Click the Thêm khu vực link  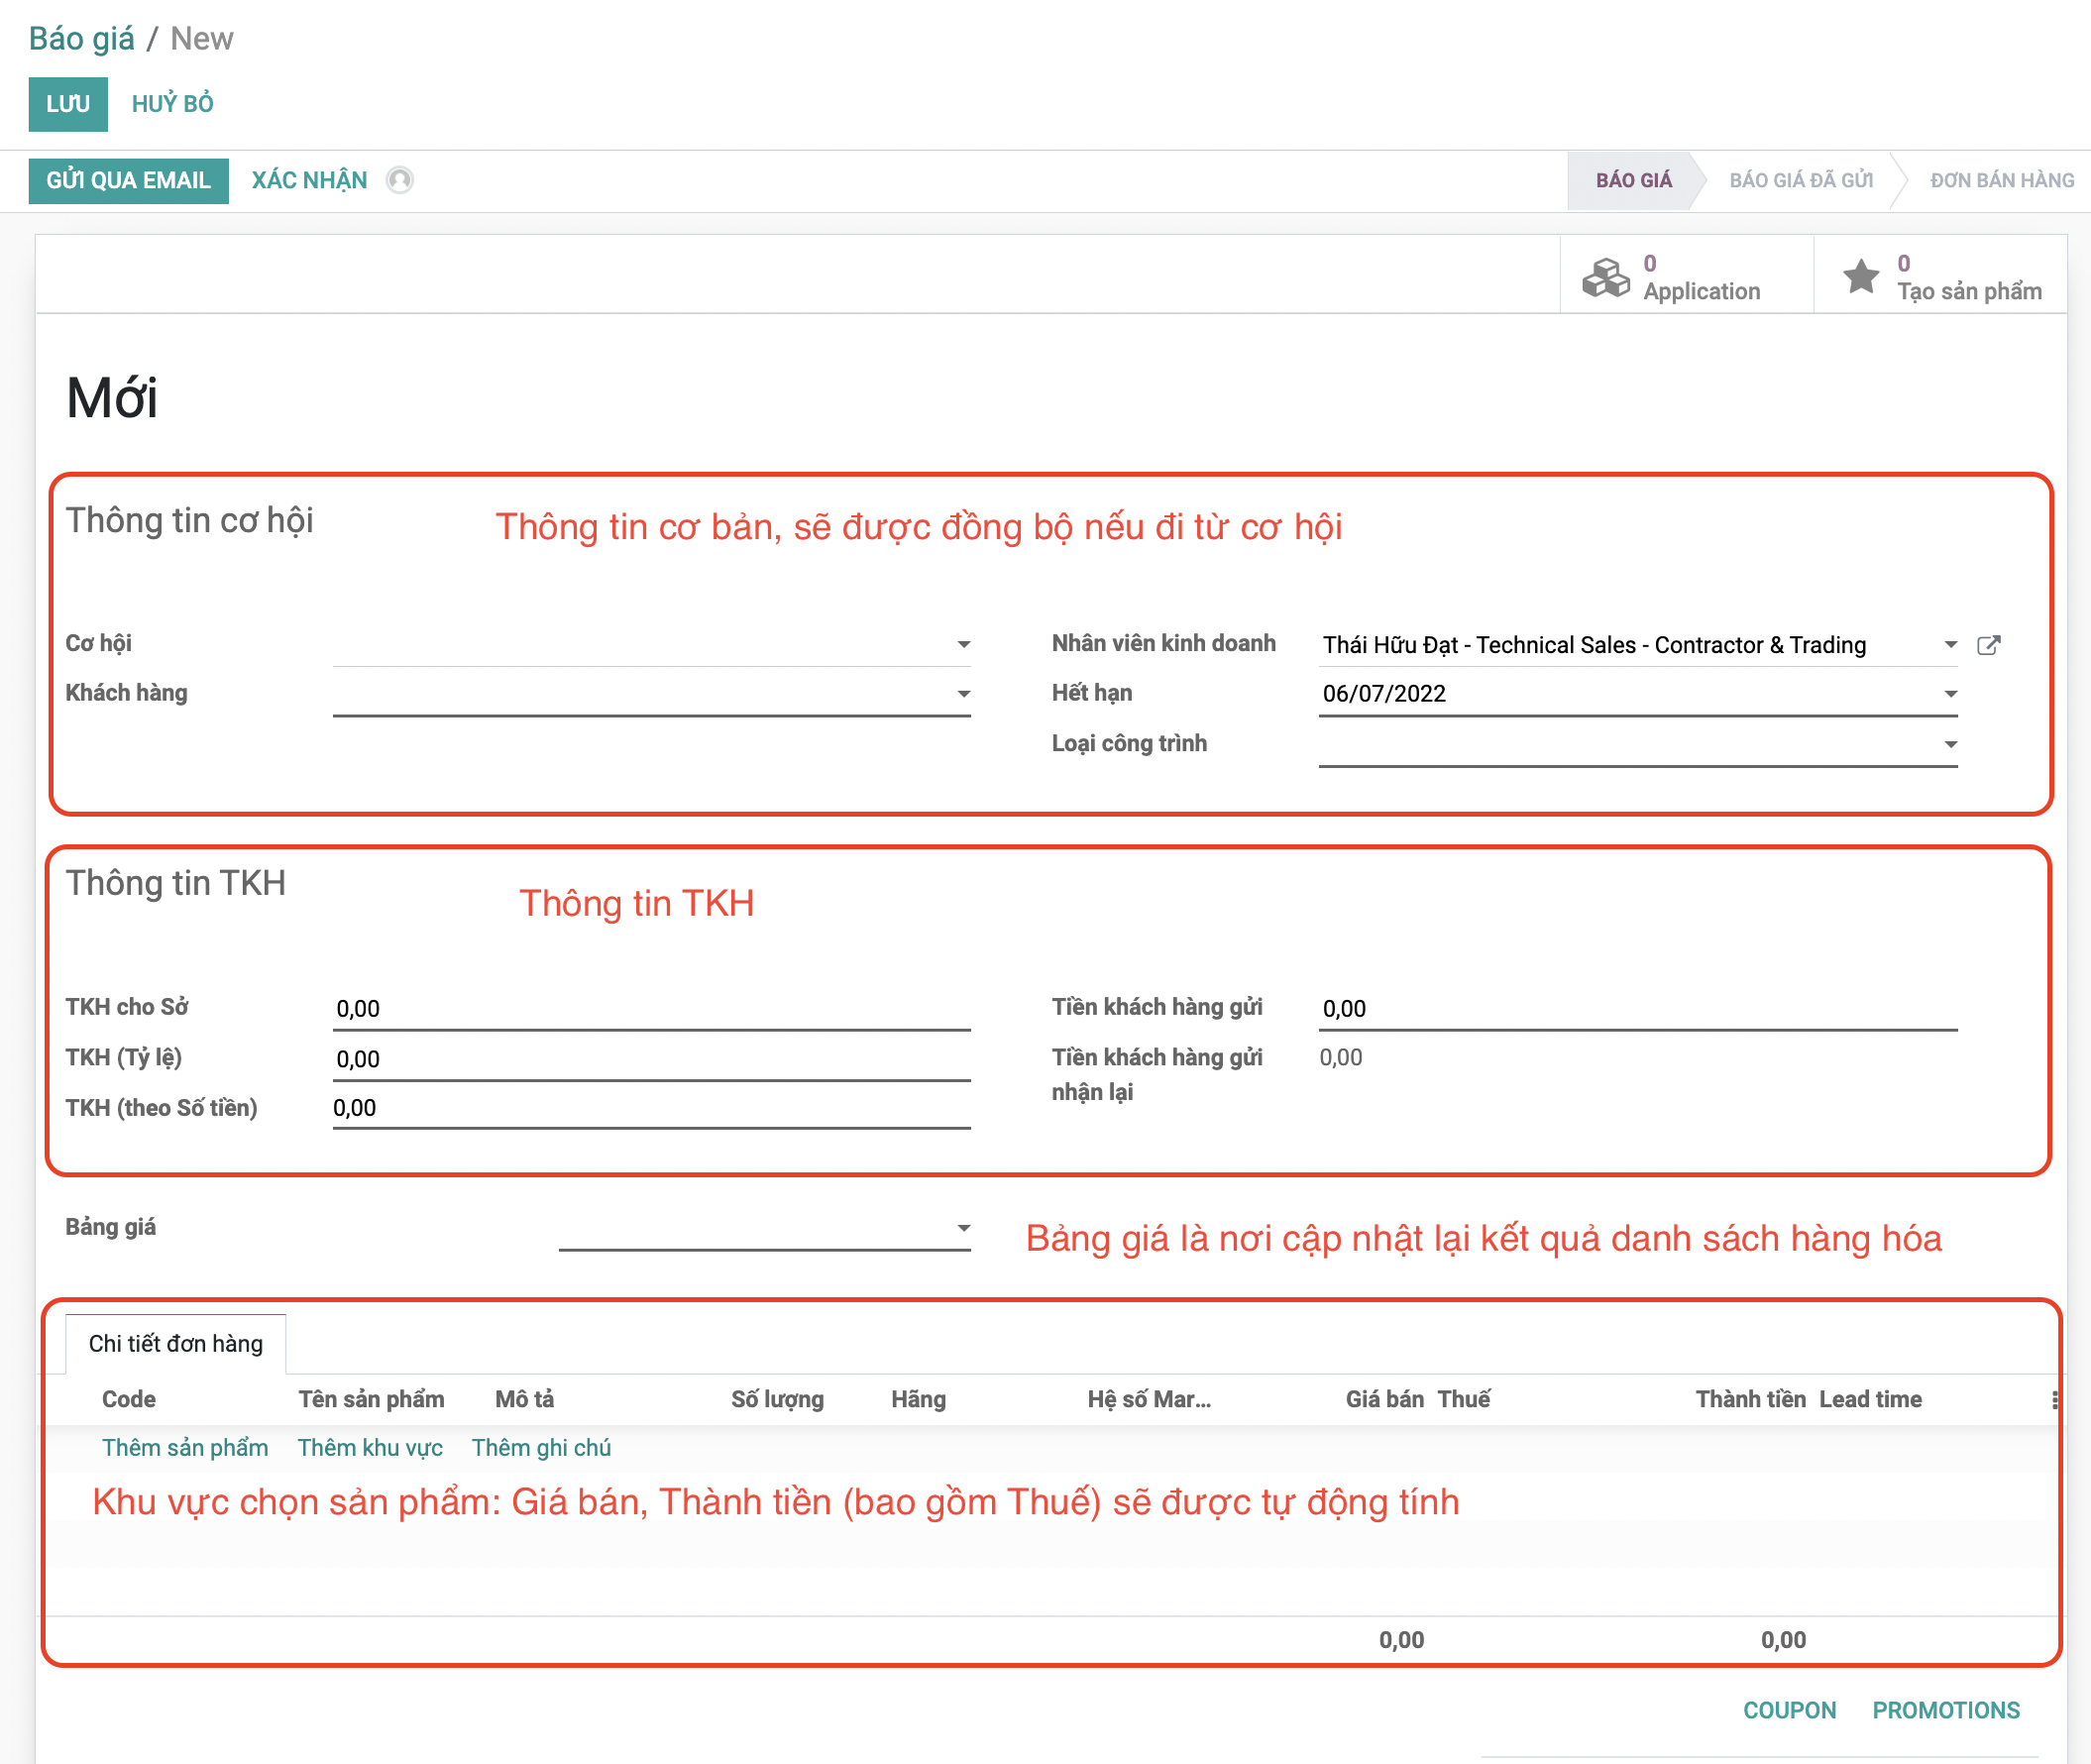coord(369,1447)
